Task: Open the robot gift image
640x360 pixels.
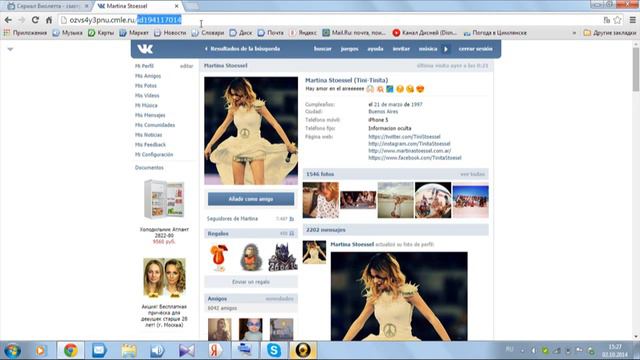Action: pos(282,258)
